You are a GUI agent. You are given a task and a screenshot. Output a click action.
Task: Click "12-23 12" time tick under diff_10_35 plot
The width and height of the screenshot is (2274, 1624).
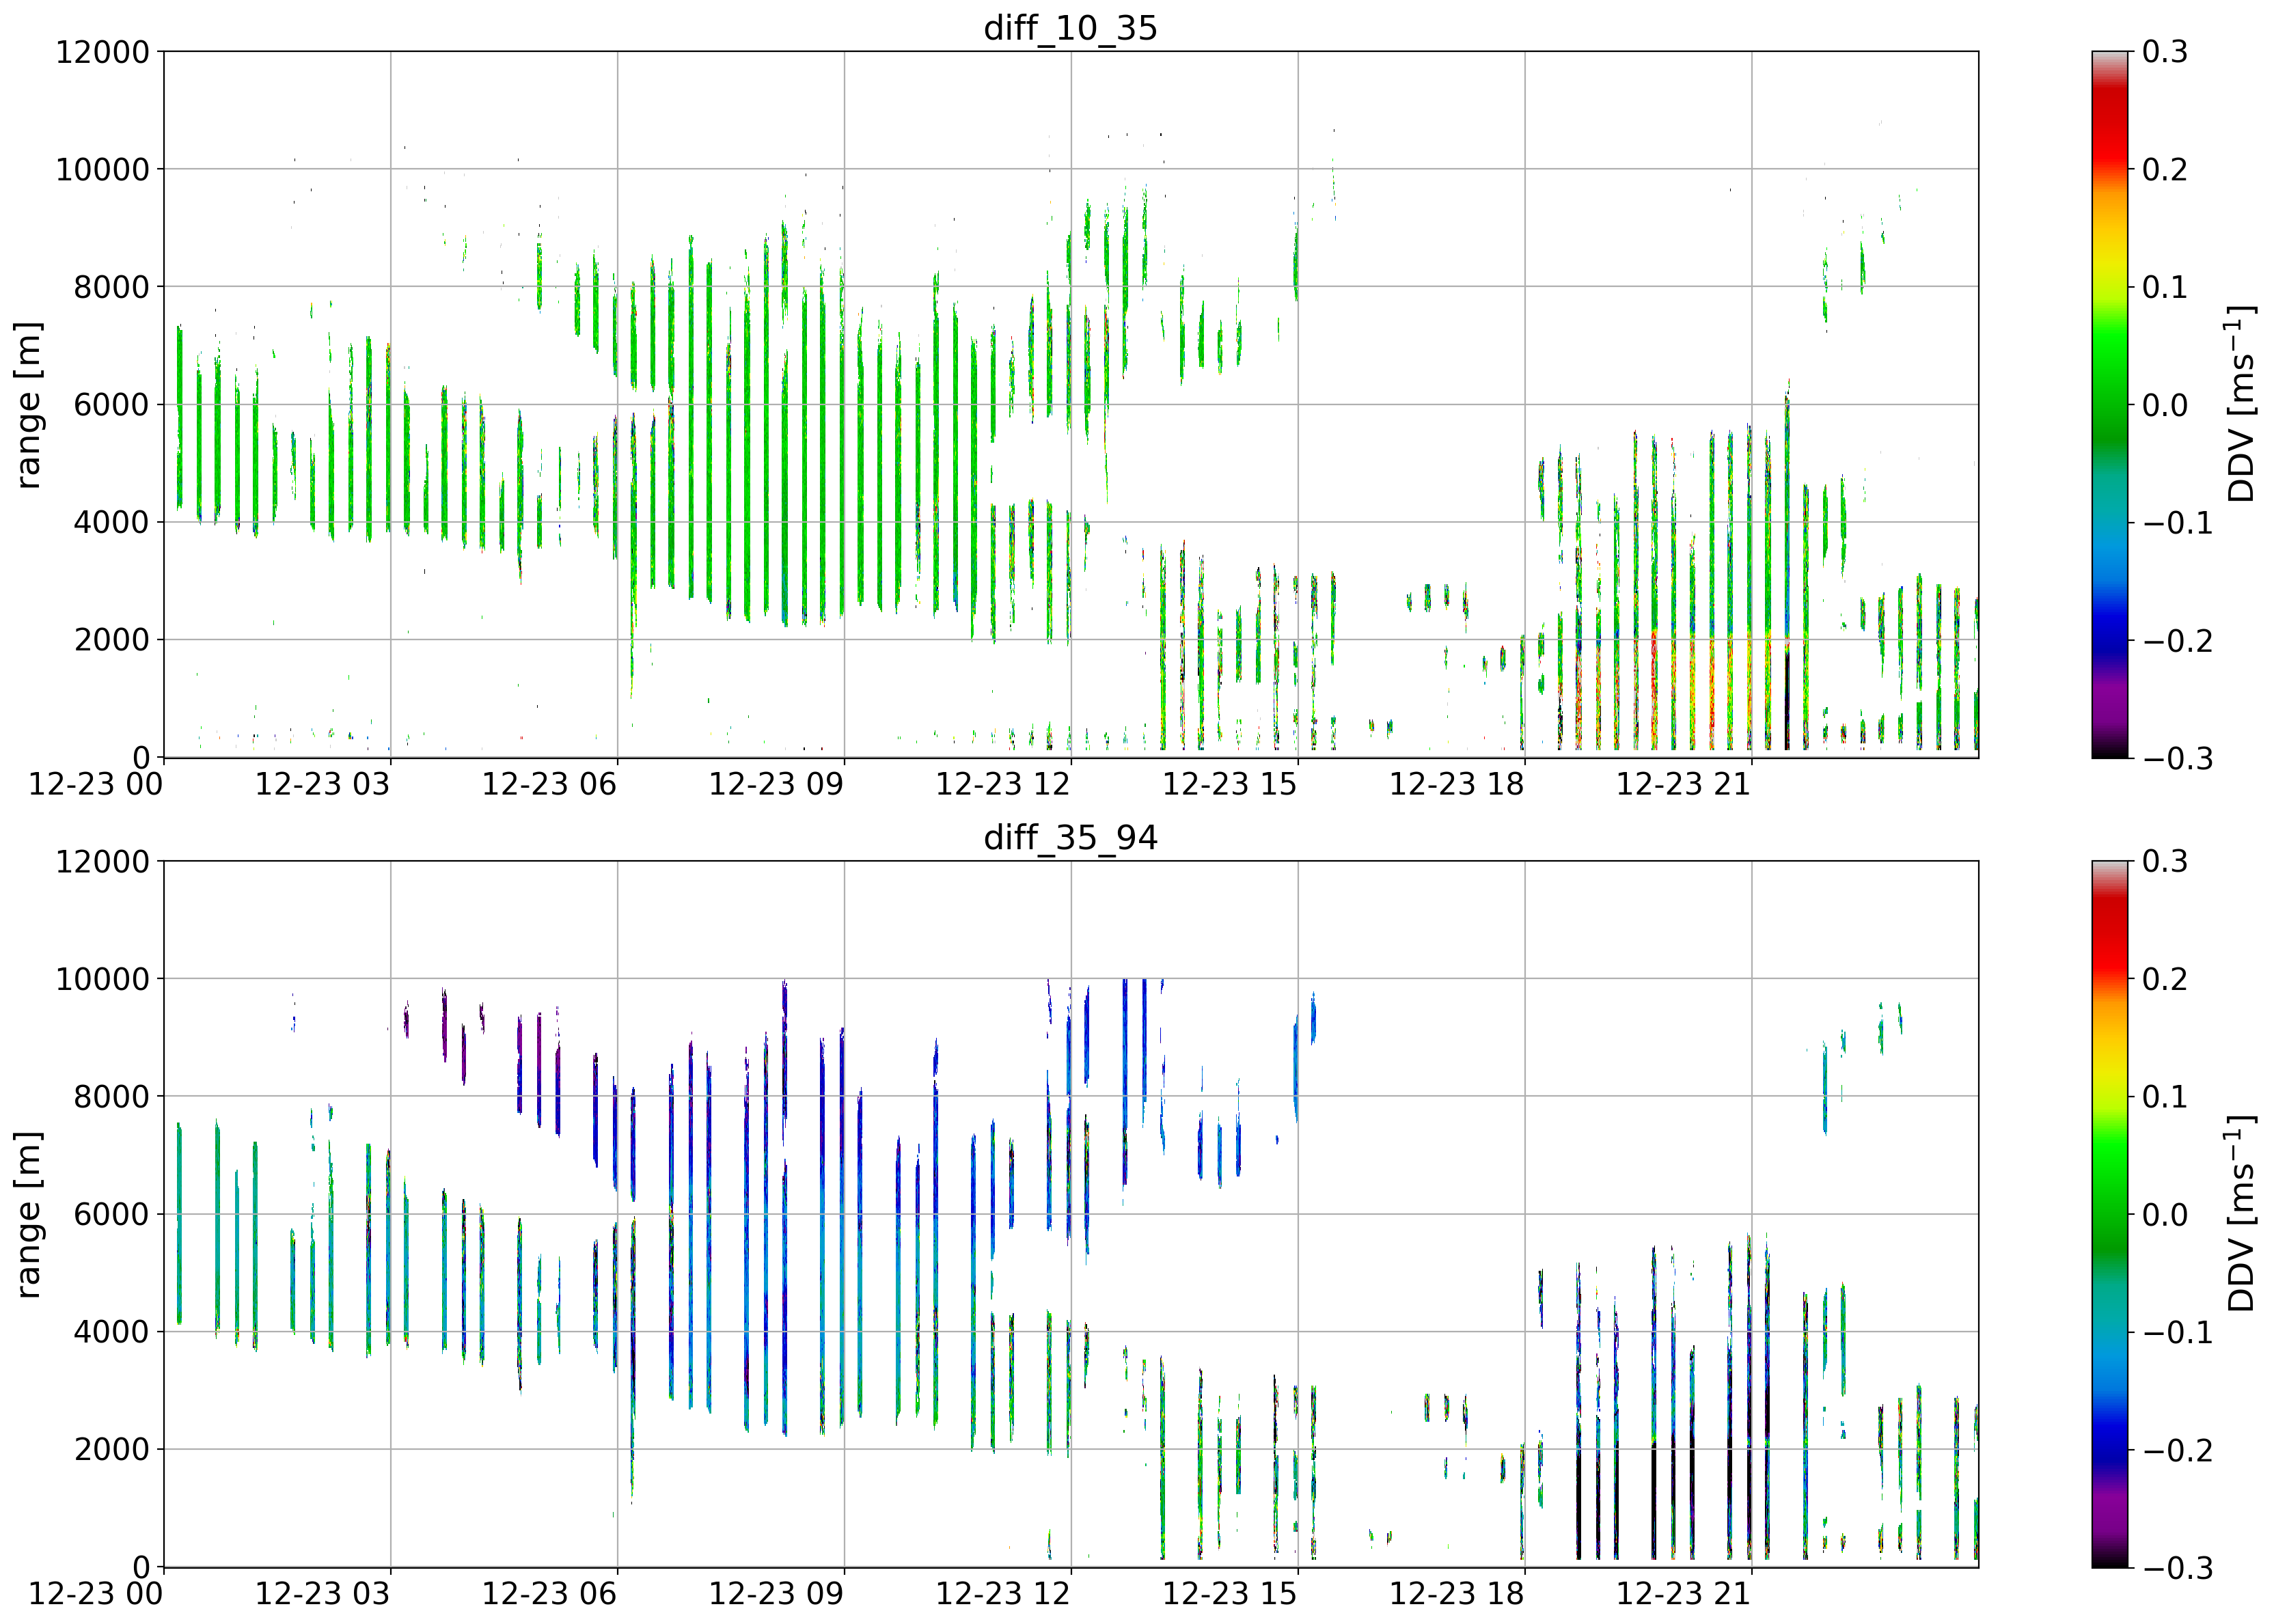click(1003, 785)
